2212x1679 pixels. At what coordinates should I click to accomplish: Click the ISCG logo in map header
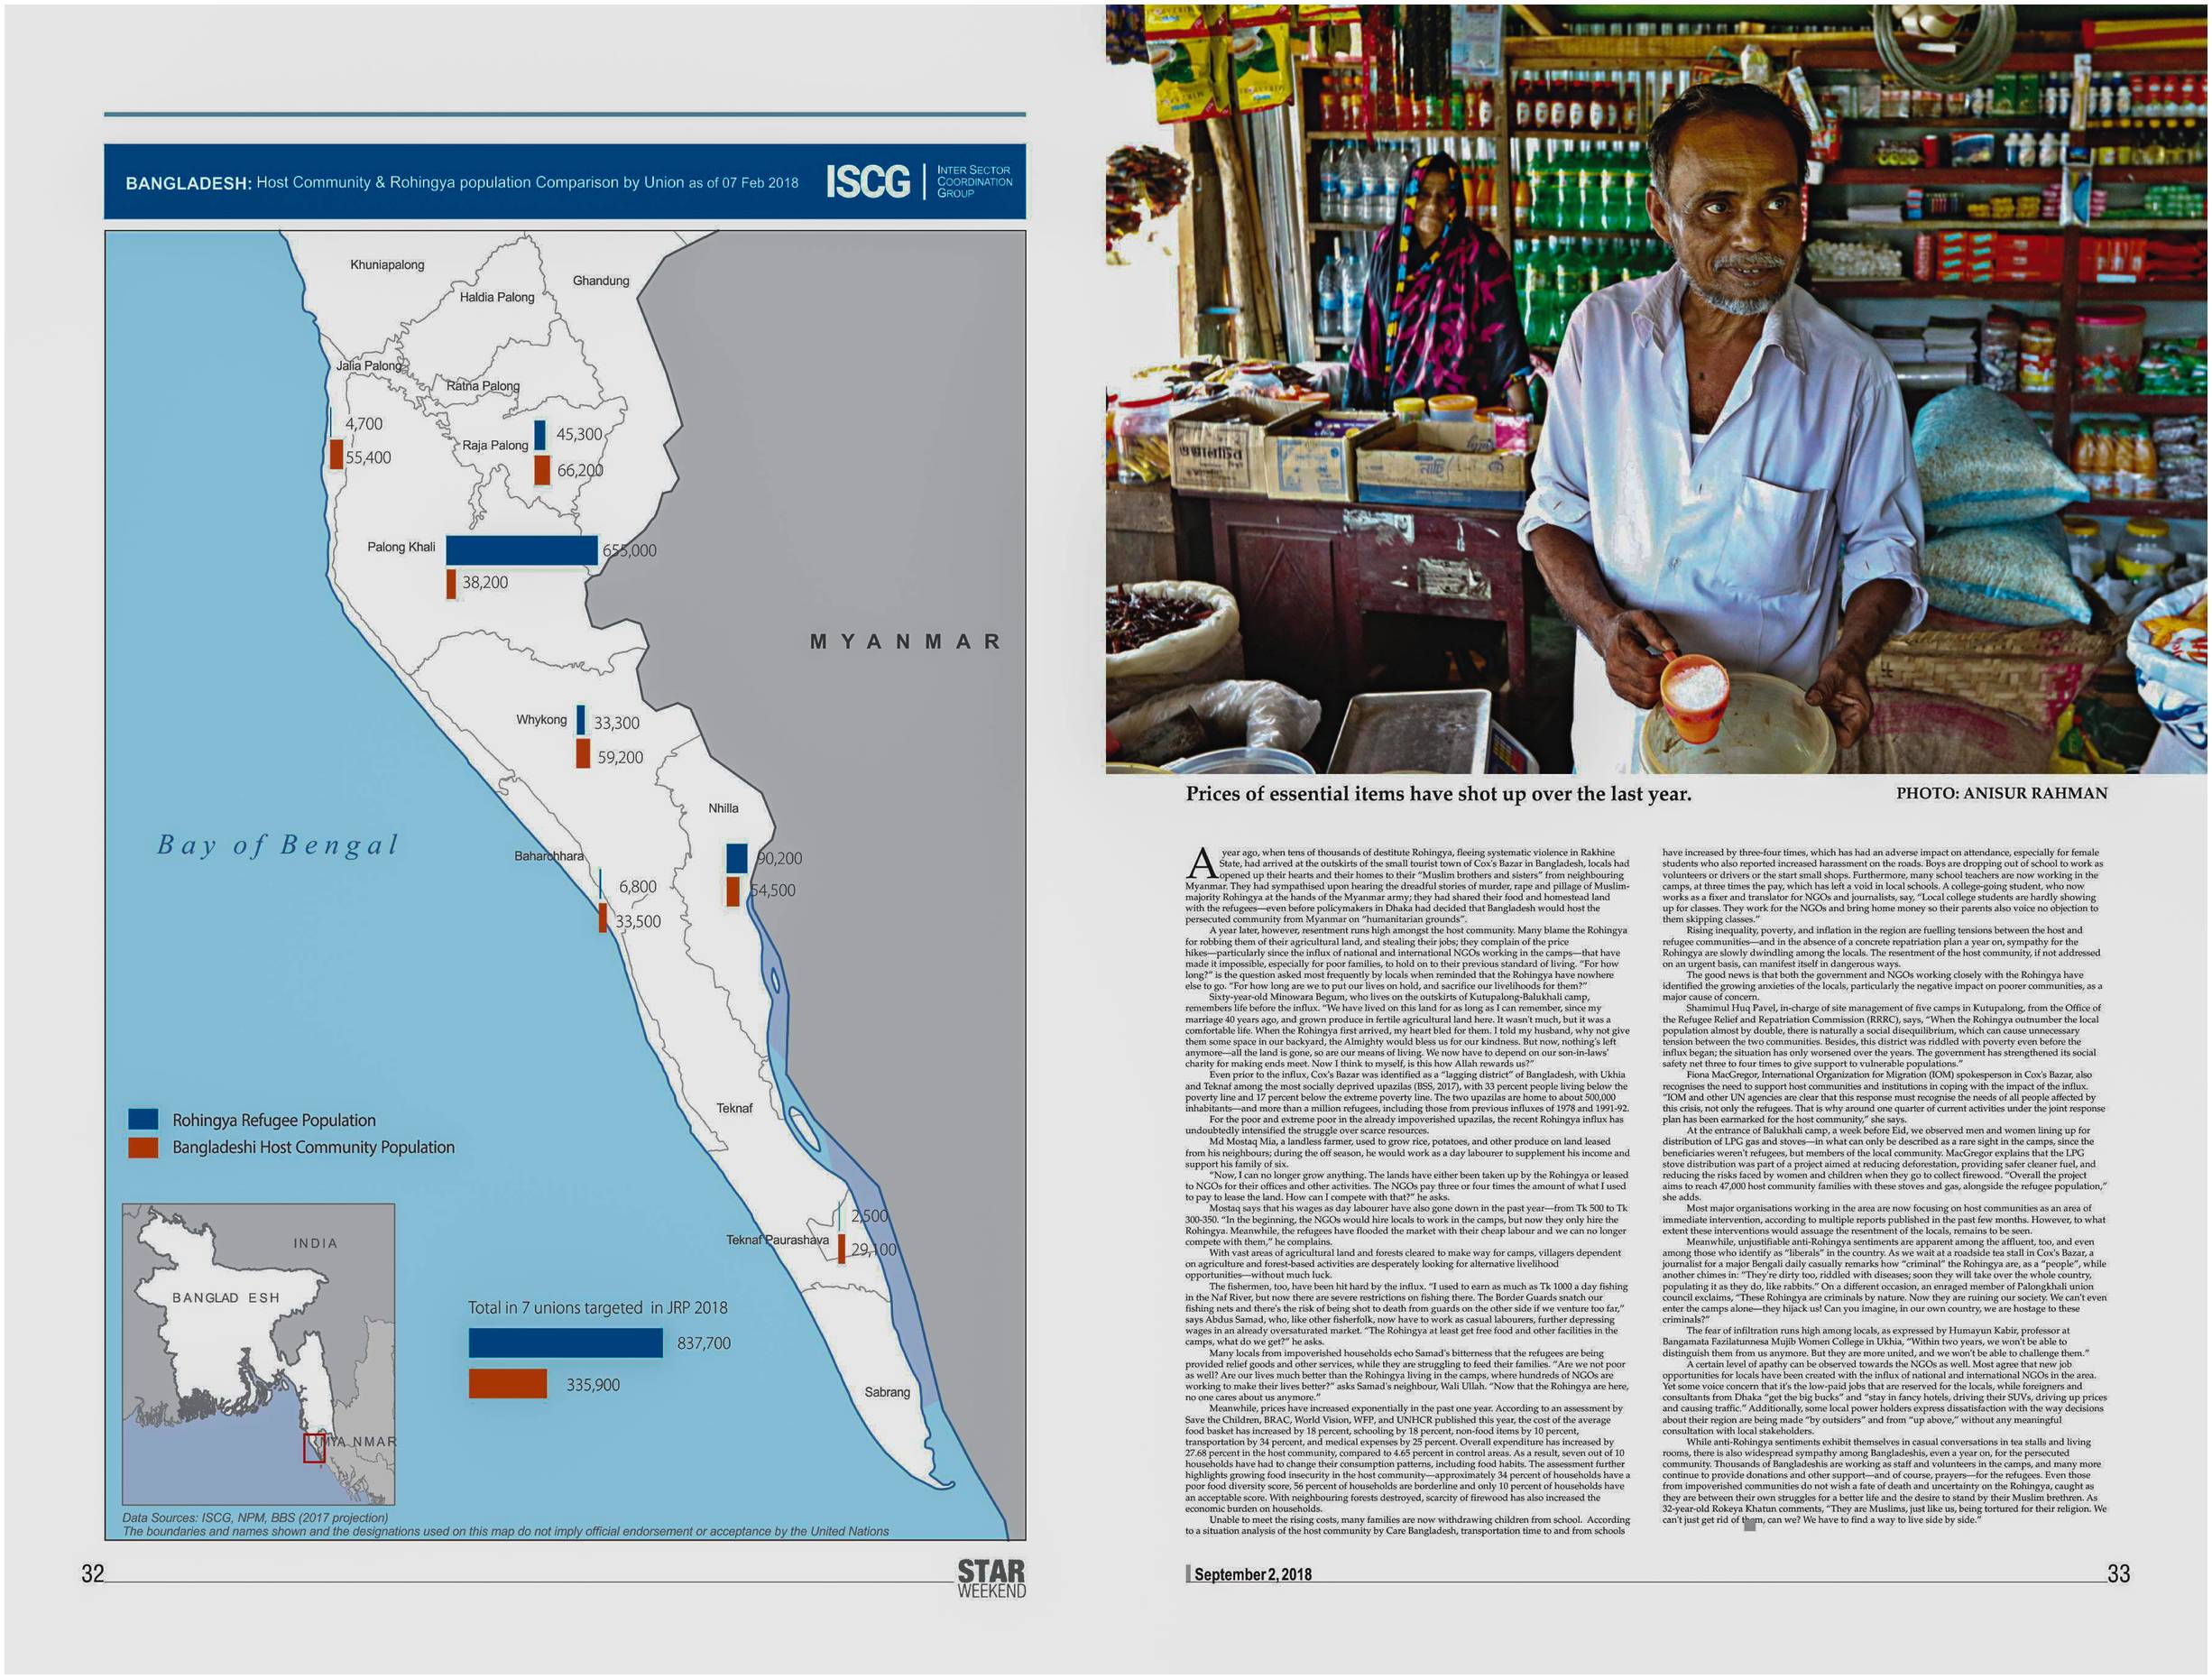pos(867,182)
